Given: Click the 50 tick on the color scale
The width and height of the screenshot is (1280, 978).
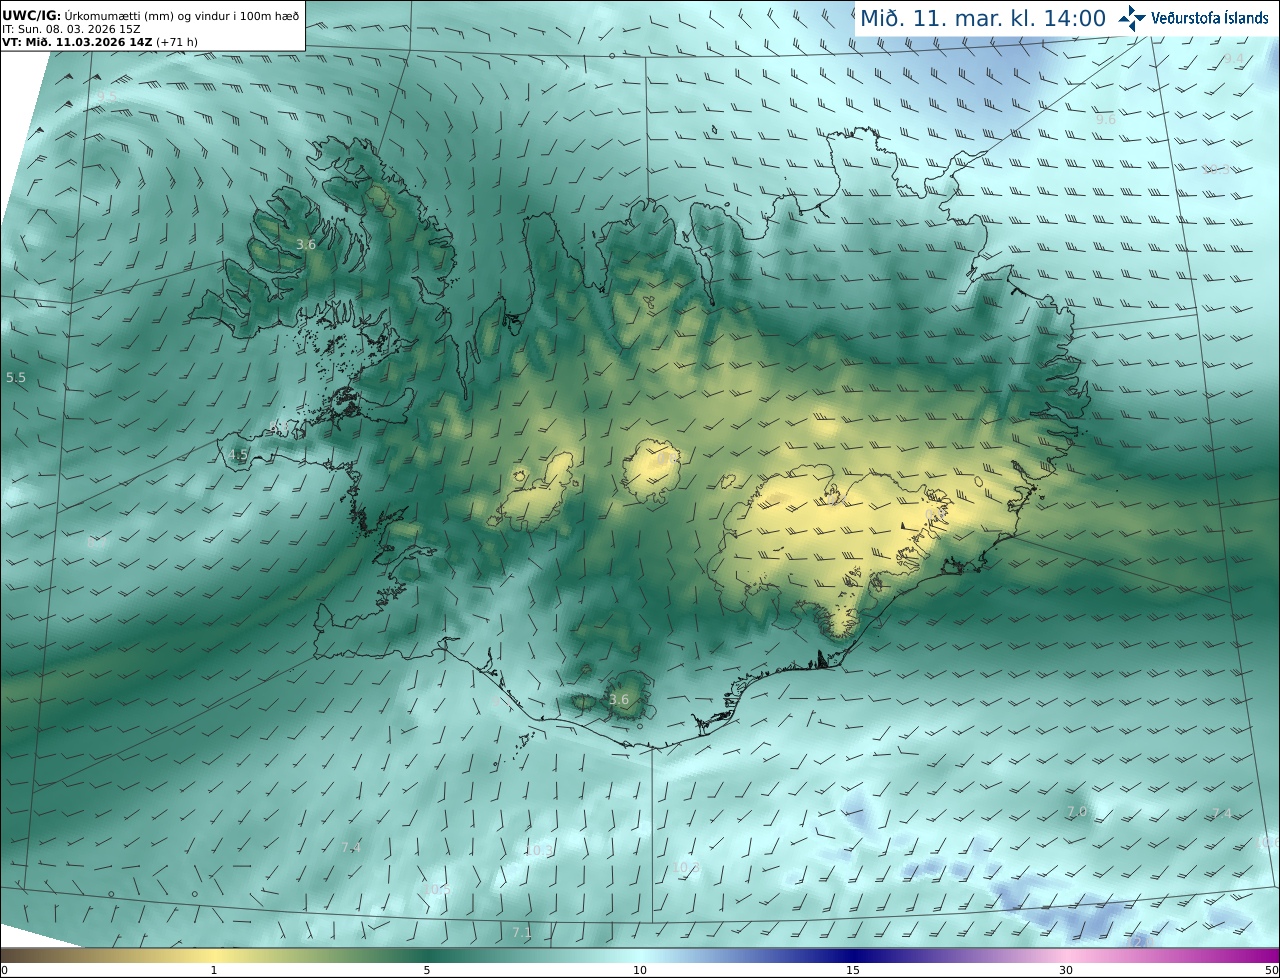Looking at the screenshot, I should pyautogui.click(x=1271, y=970).
